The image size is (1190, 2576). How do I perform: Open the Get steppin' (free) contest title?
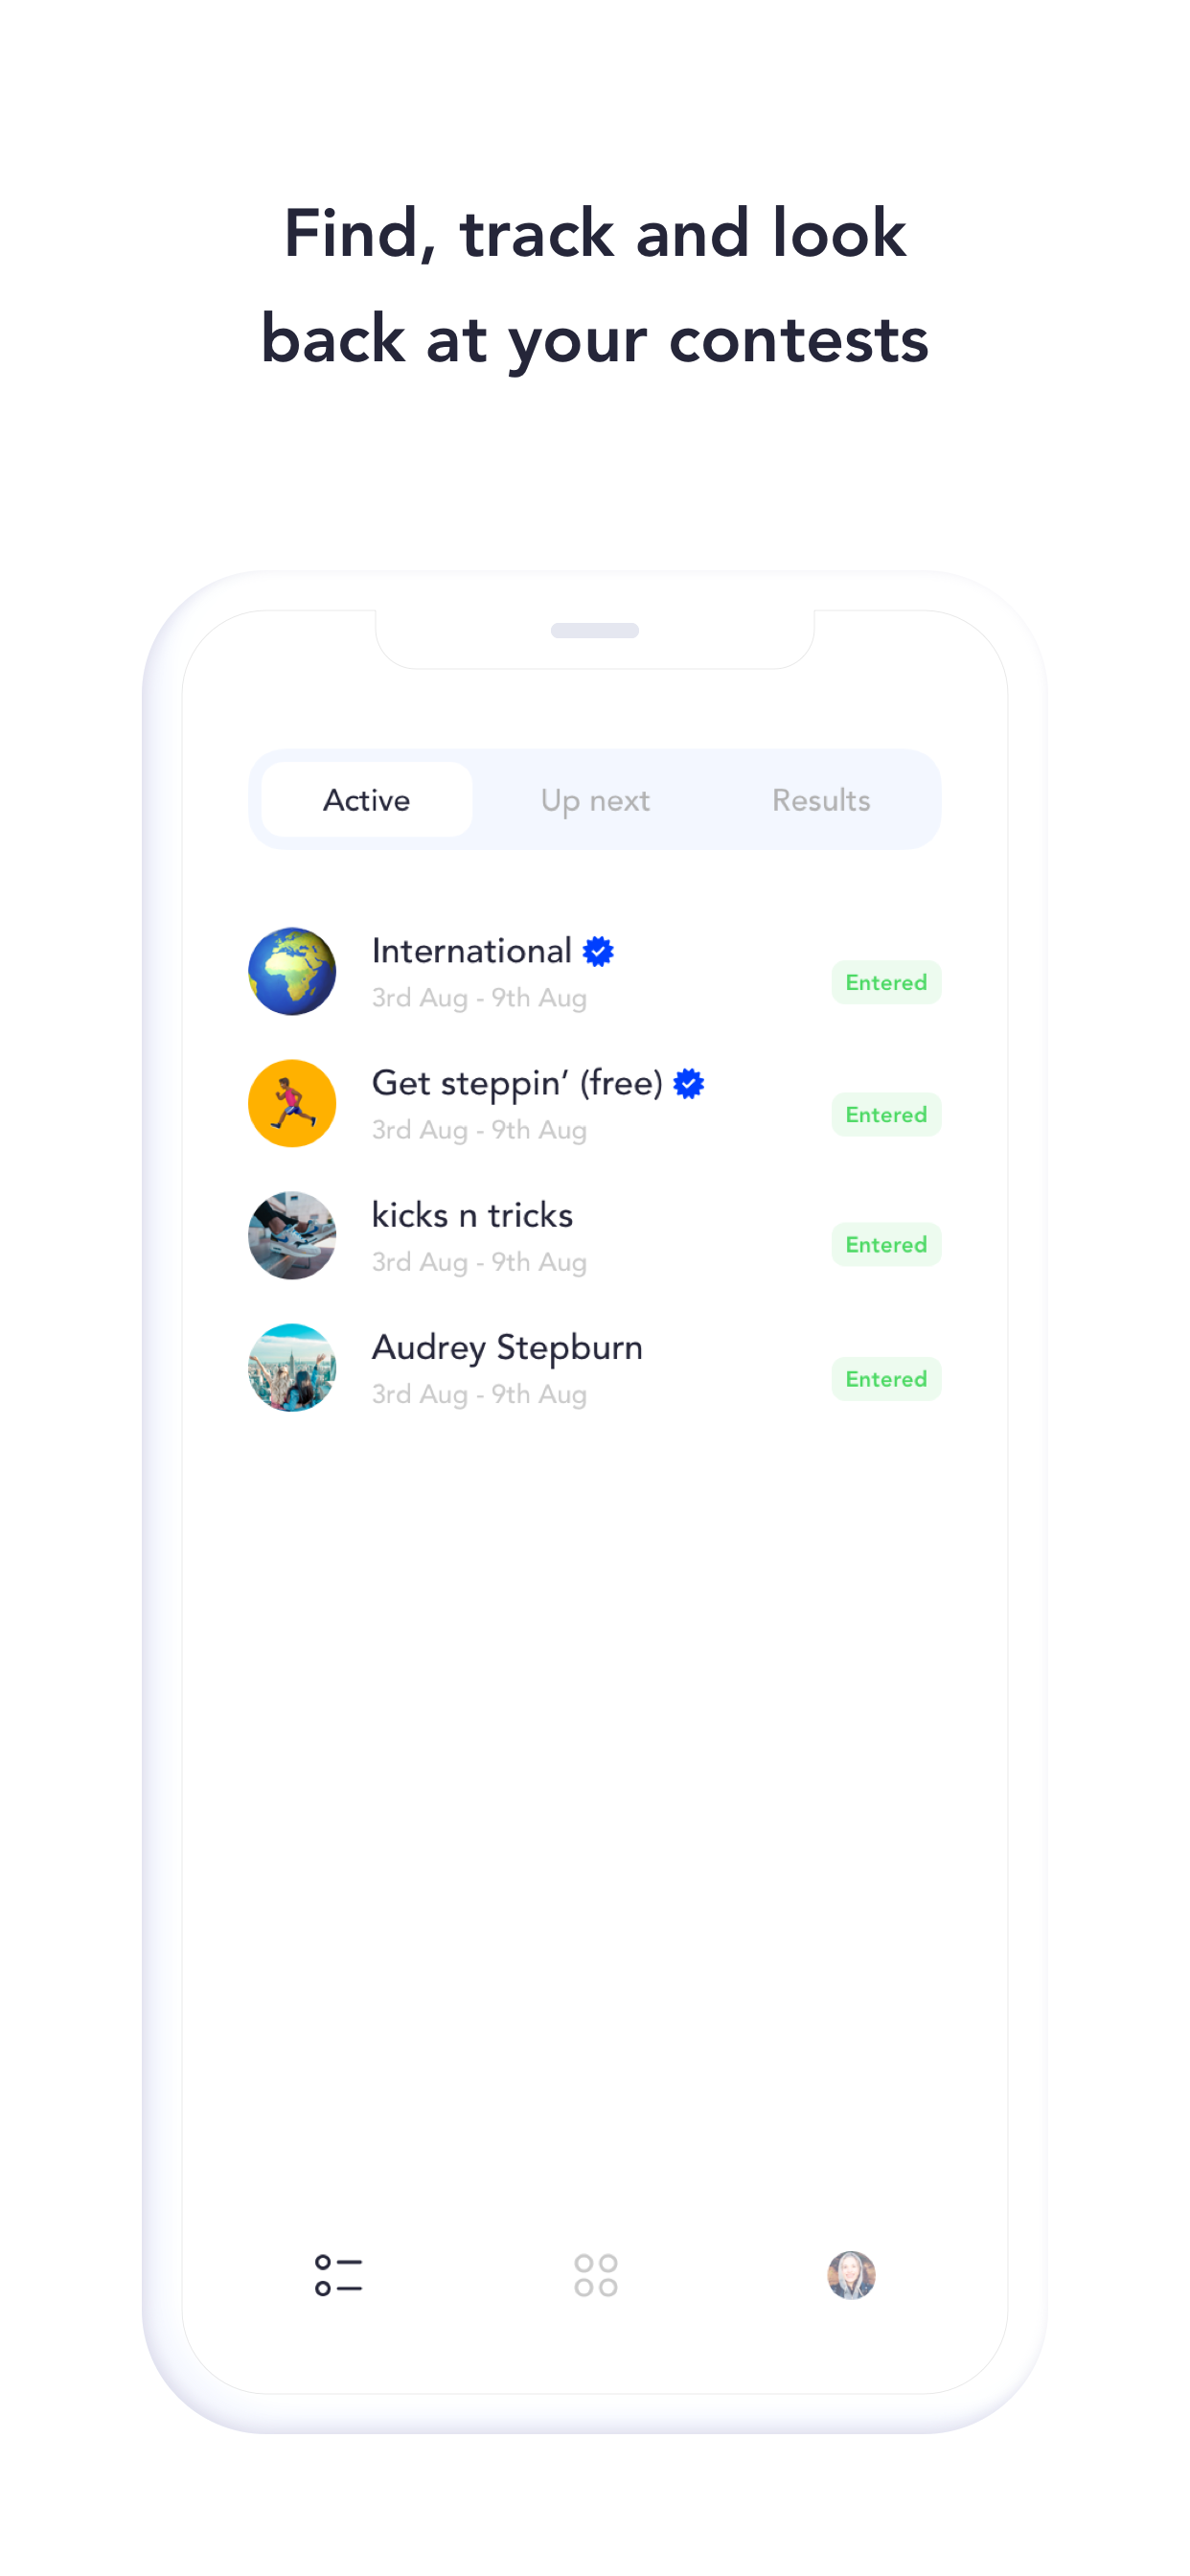tap(517, 1083)
